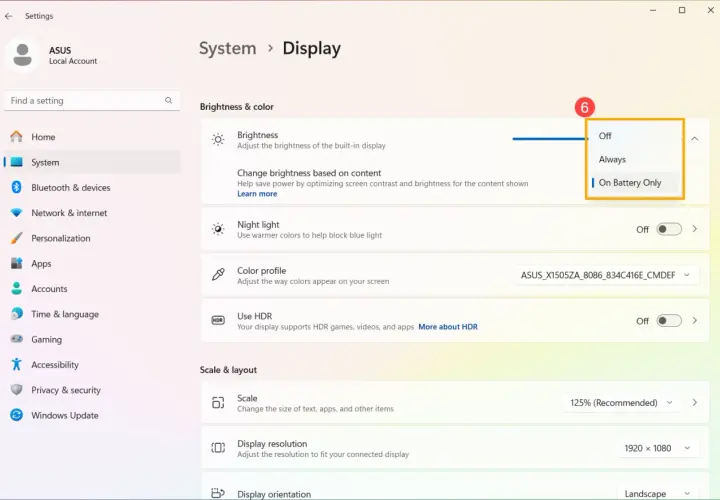Click the Privacy & security shield icon
The image size is (720, 500).
pyautogui.click(x=17, y=390)
